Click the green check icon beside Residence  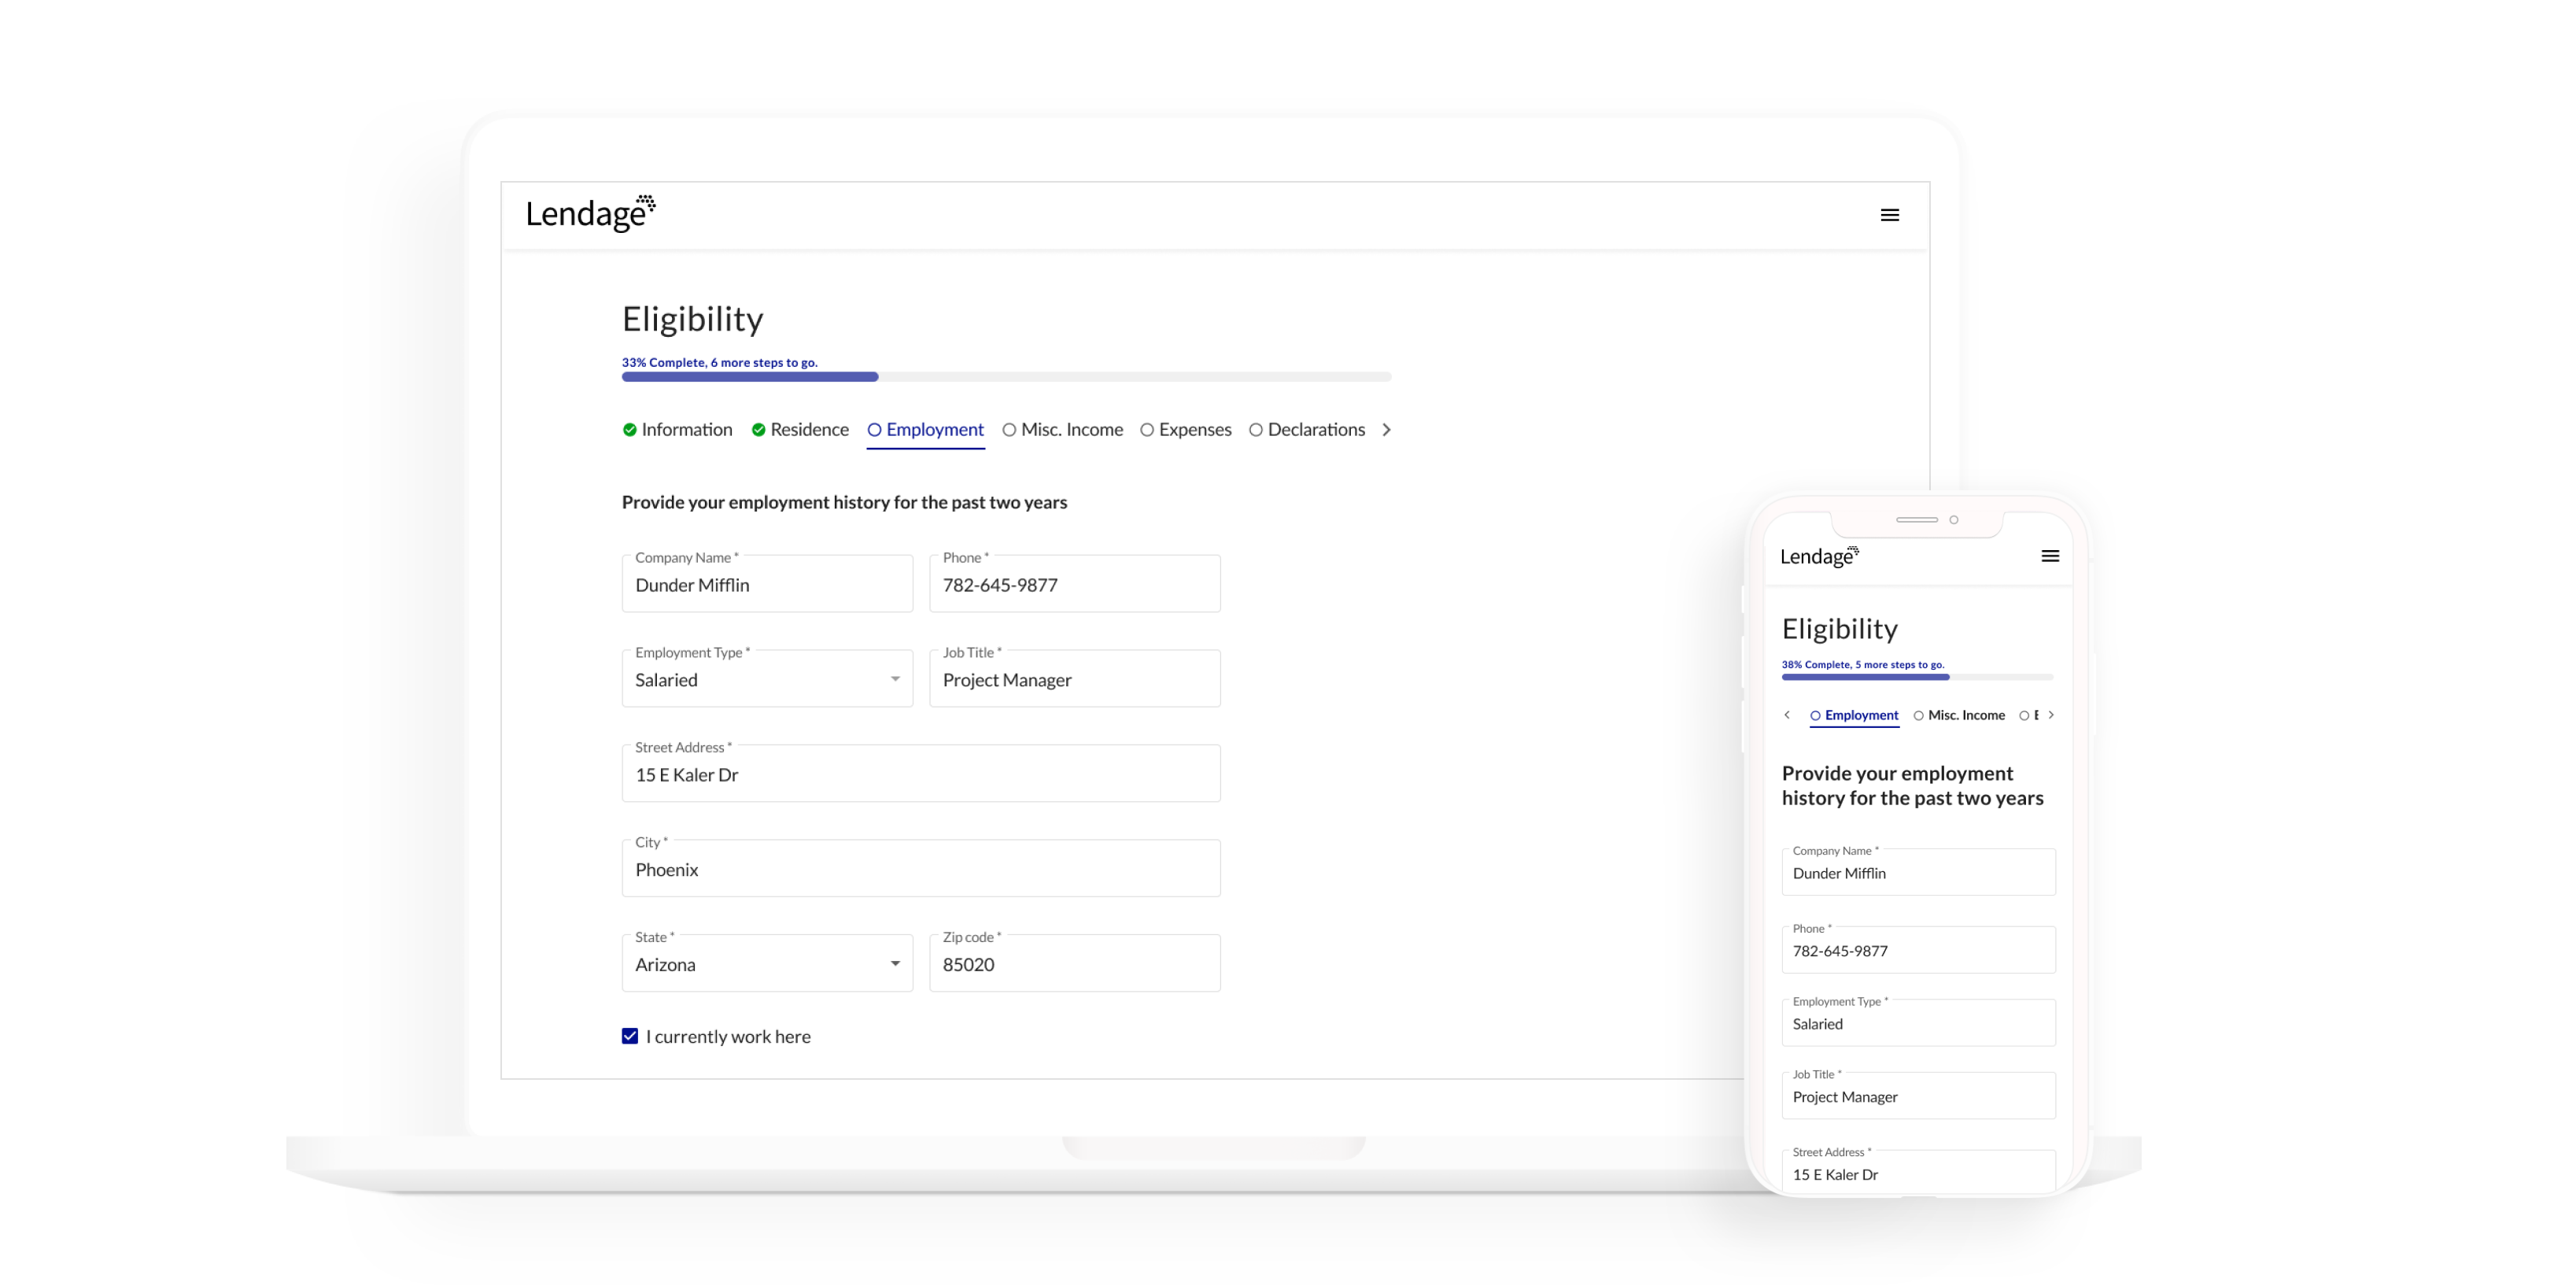point(758,430)
